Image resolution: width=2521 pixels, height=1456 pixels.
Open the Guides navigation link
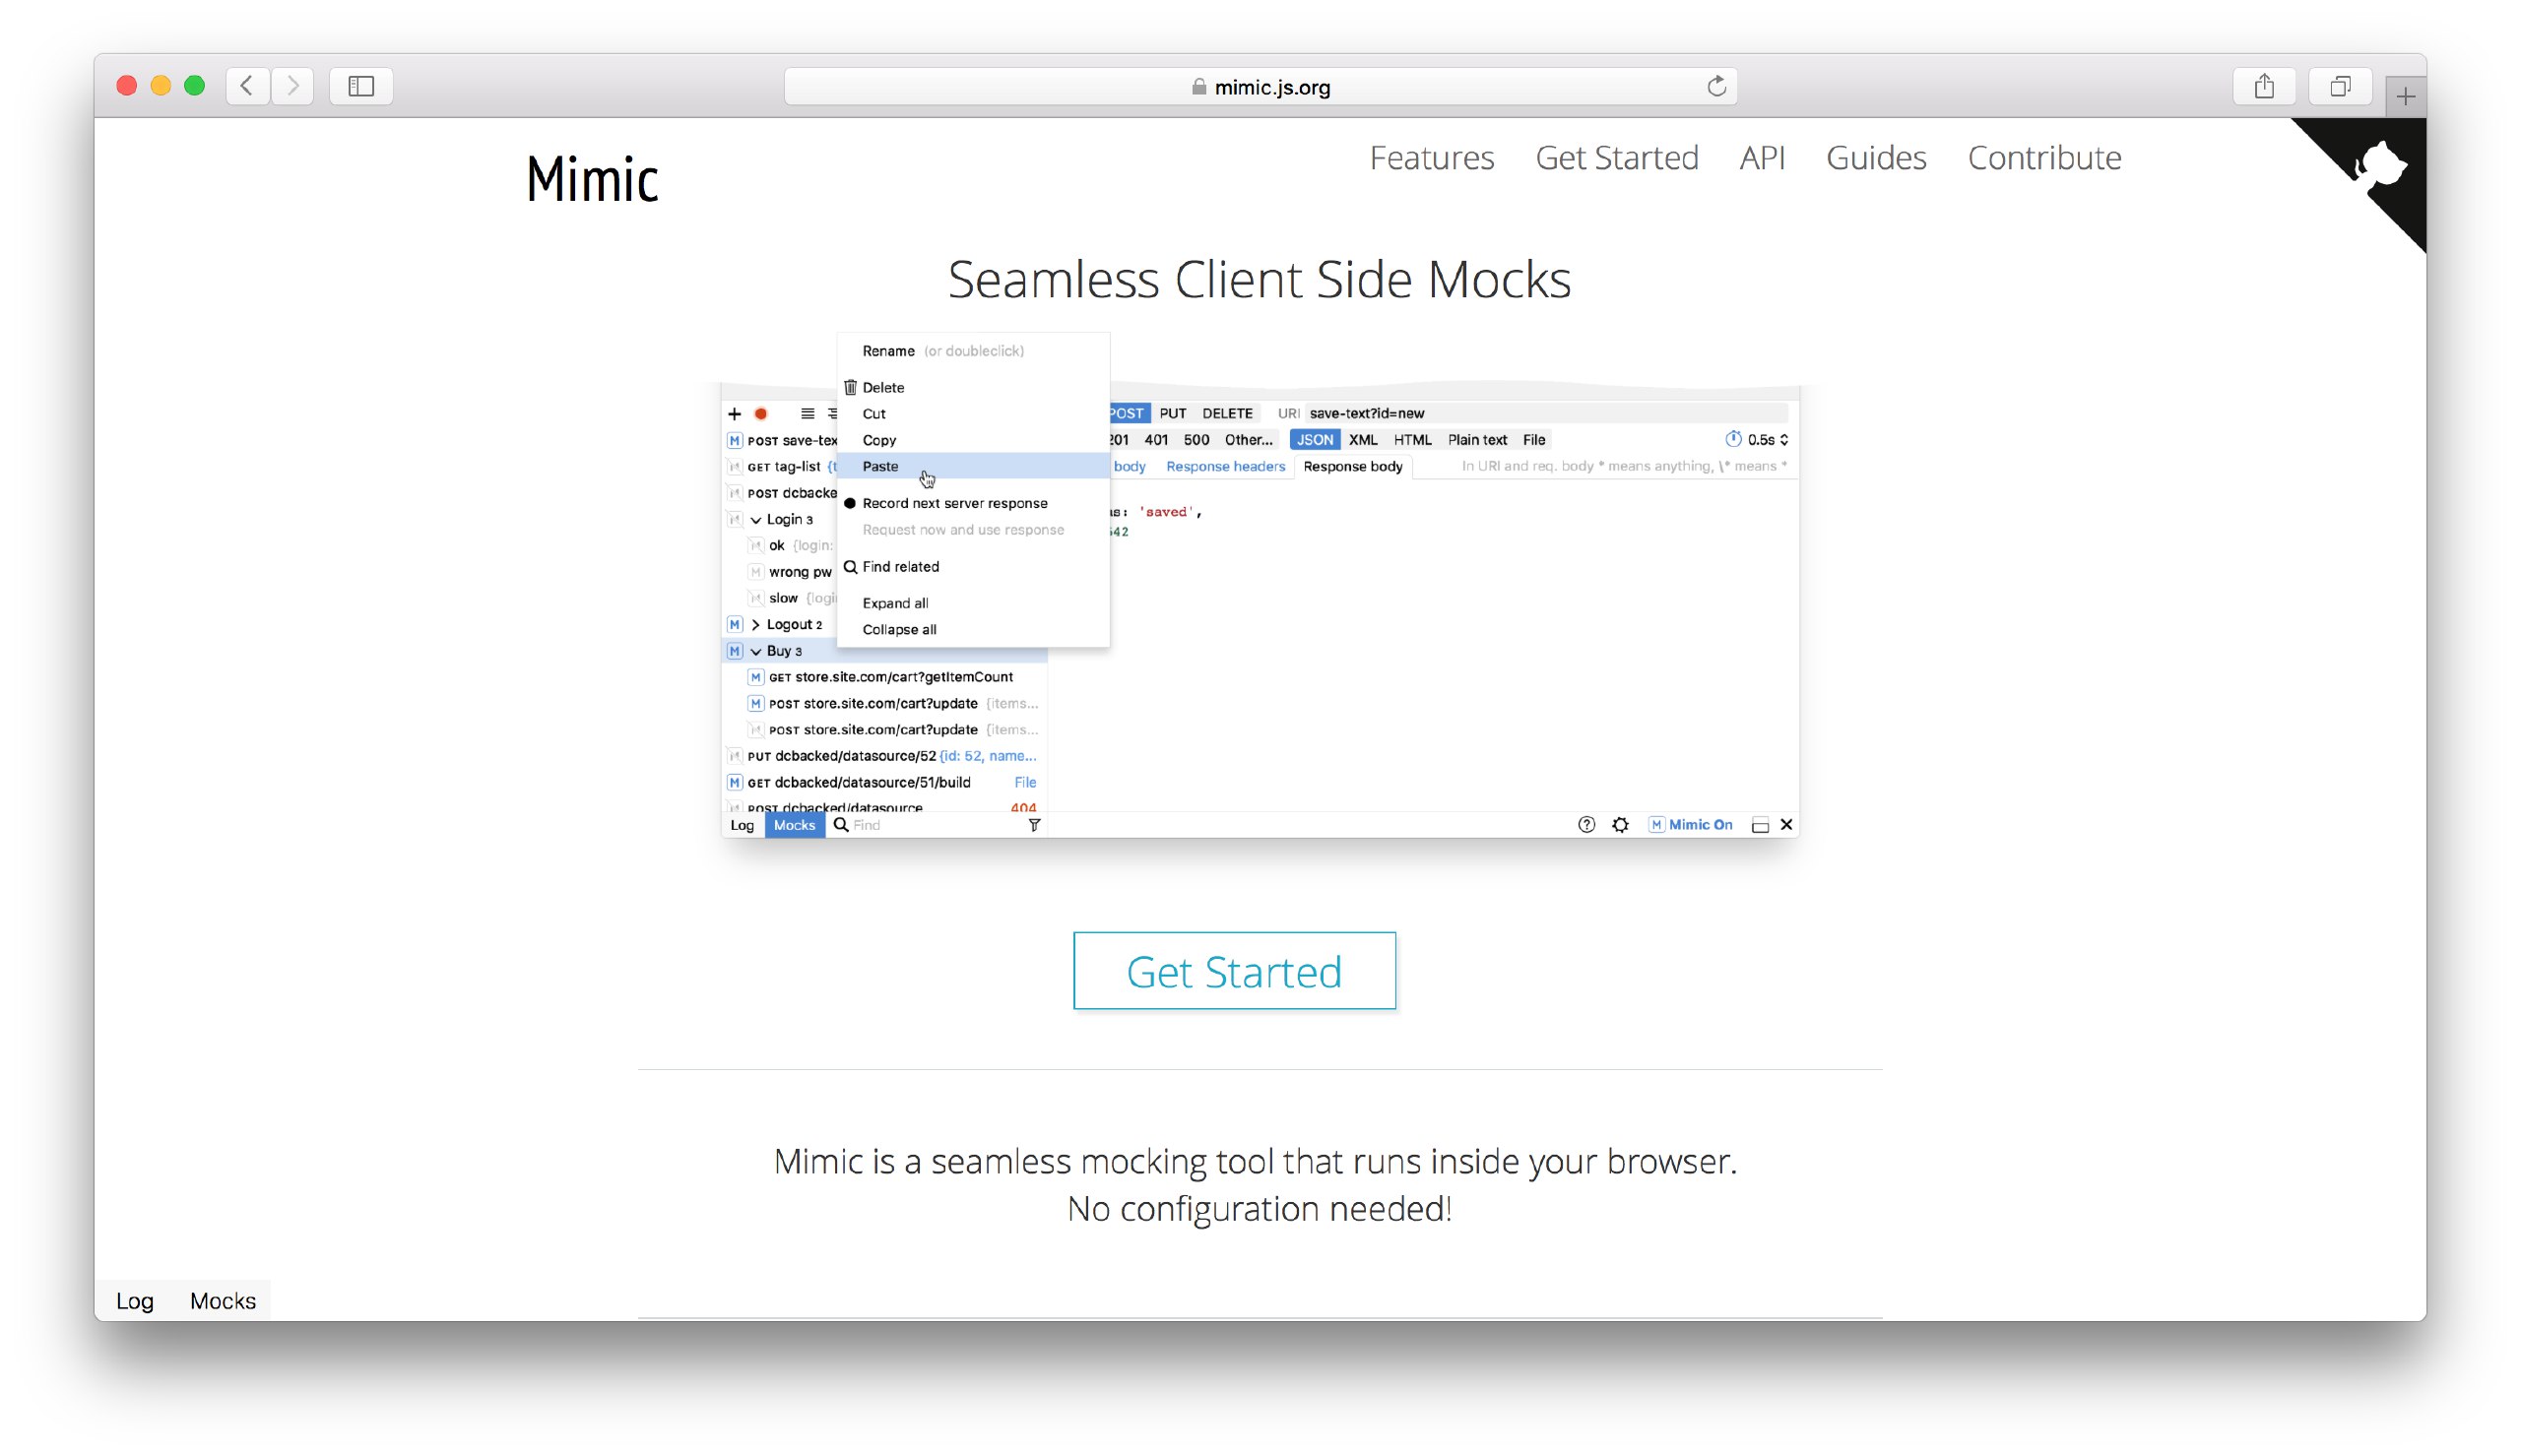1875,158
